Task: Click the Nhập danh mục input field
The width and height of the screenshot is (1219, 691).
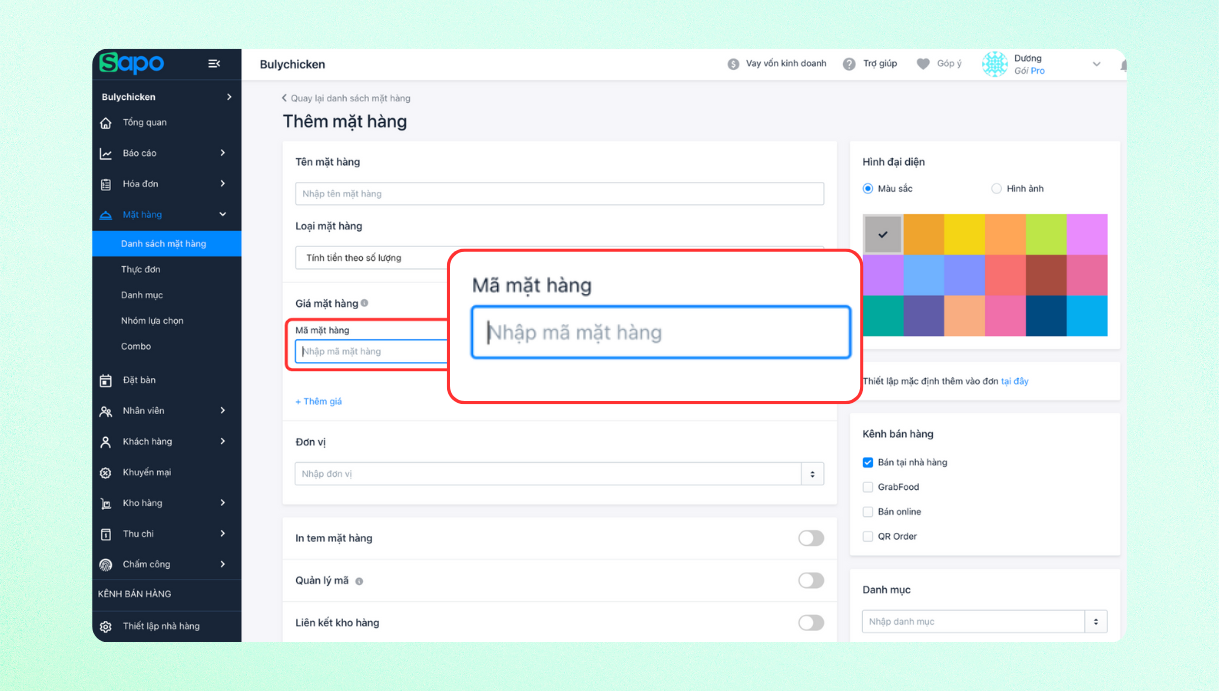Action: pos(974,622)
